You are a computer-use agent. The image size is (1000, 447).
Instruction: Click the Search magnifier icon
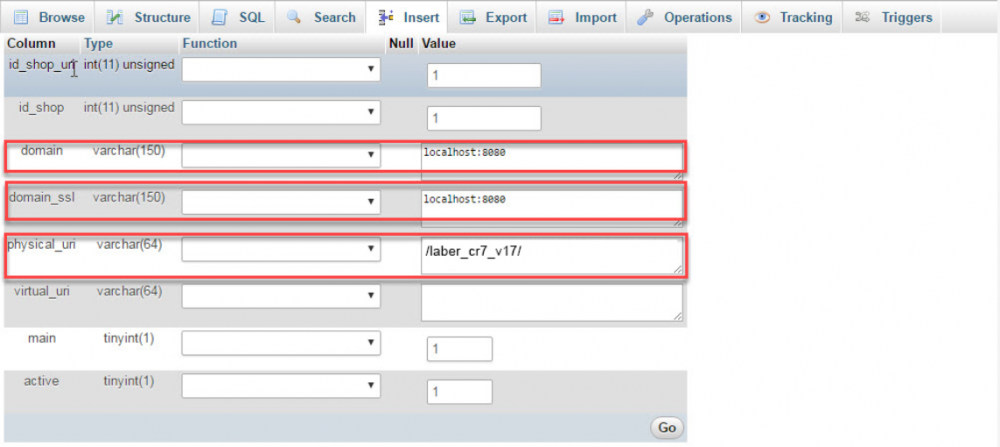click(x=294, y=17)
